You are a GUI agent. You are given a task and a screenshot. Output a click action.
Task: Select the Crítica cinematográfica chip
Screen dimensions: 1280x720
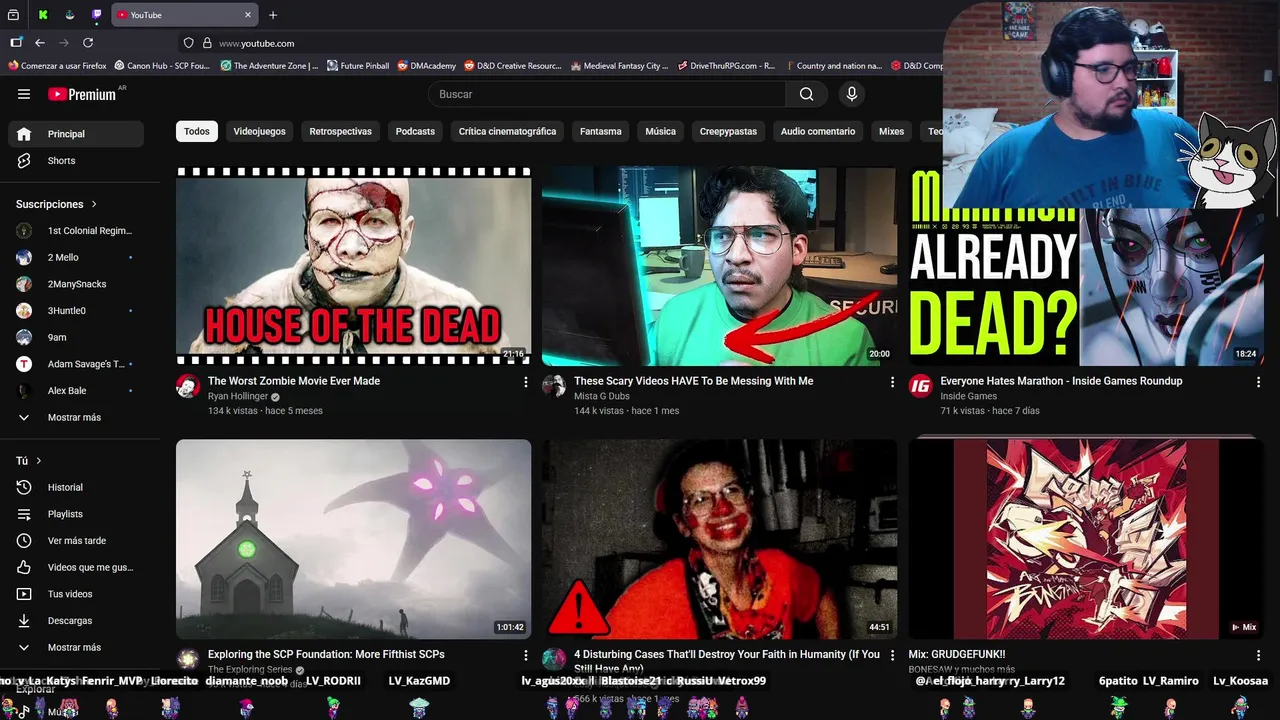(x=507, y=131)
